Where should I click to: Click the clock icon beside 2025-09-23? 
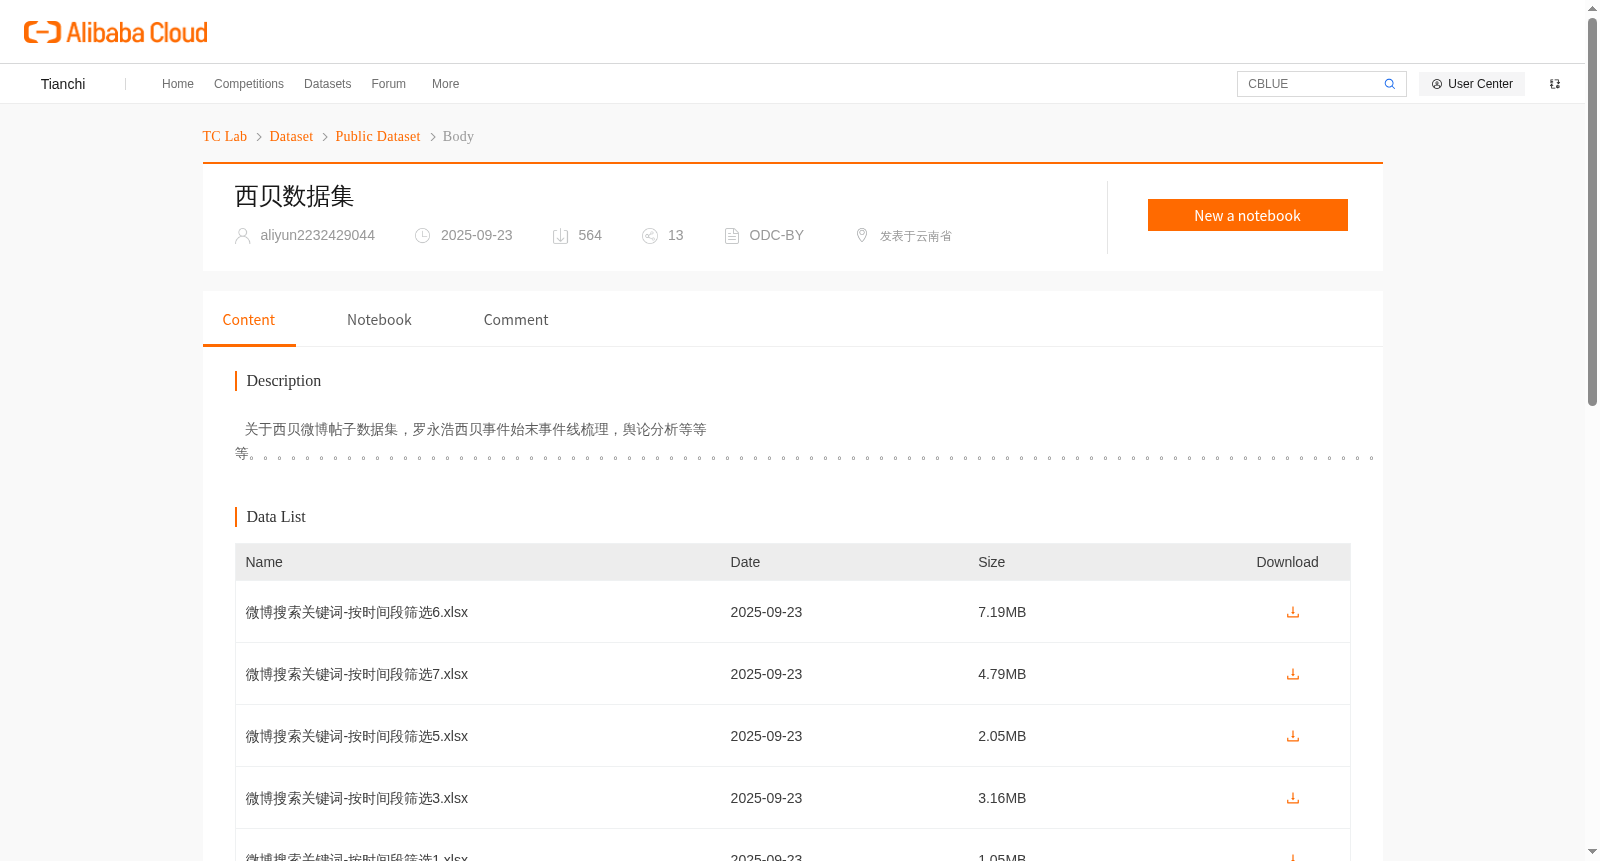point(423,236)
